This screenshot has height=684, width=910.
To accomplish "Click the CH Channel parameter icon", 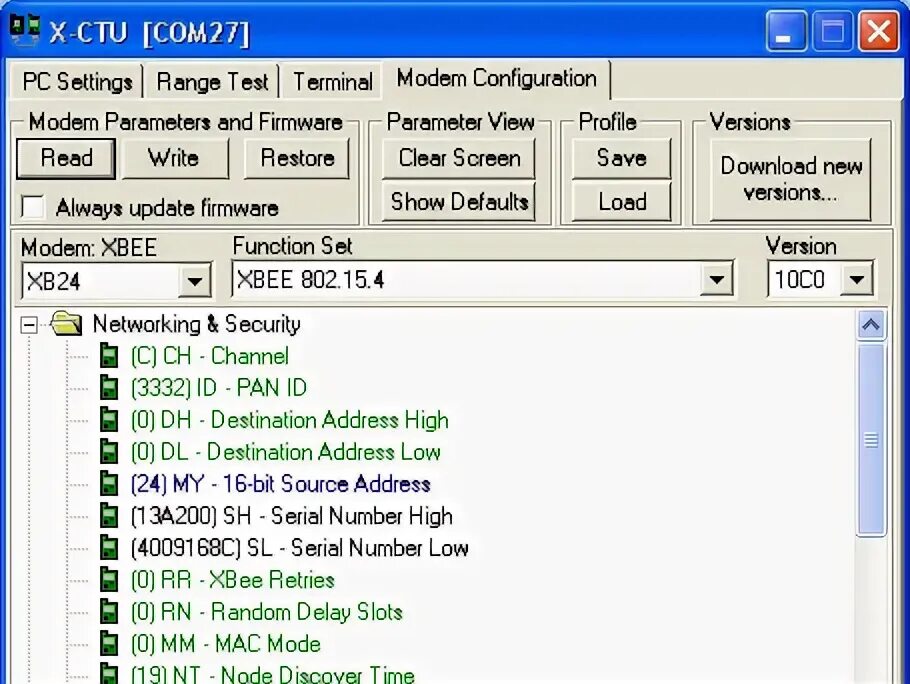I will pyautogui.click(x=109, y=356).
